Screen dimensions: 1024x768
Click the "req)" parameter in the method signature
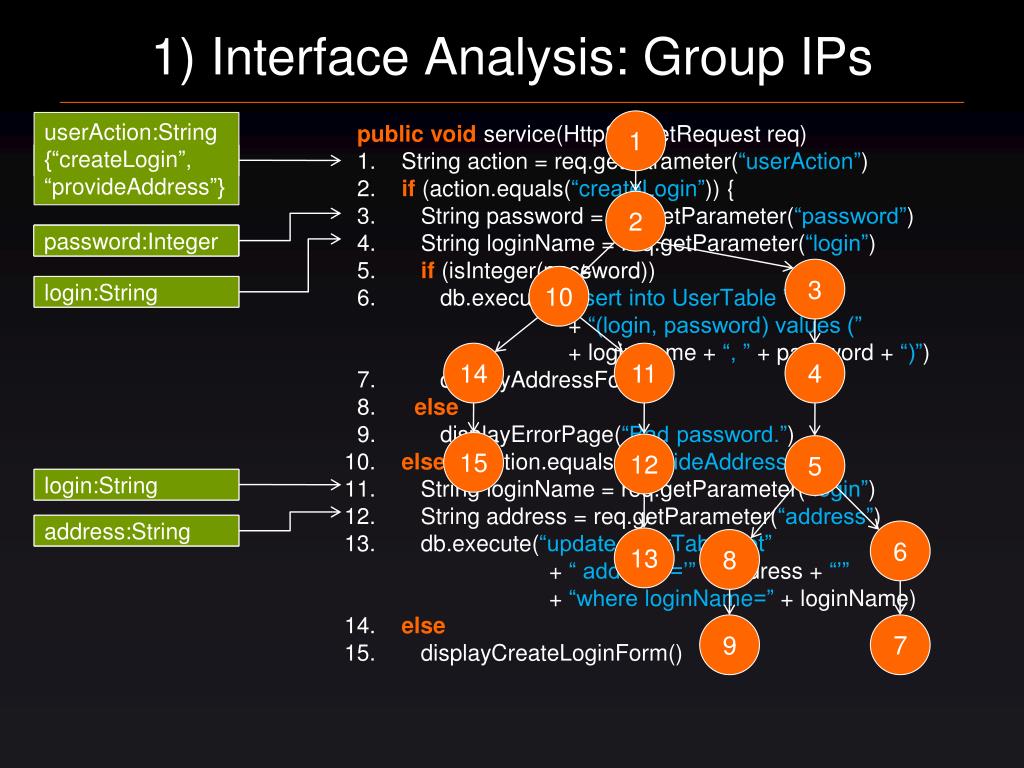coord(786,135)
